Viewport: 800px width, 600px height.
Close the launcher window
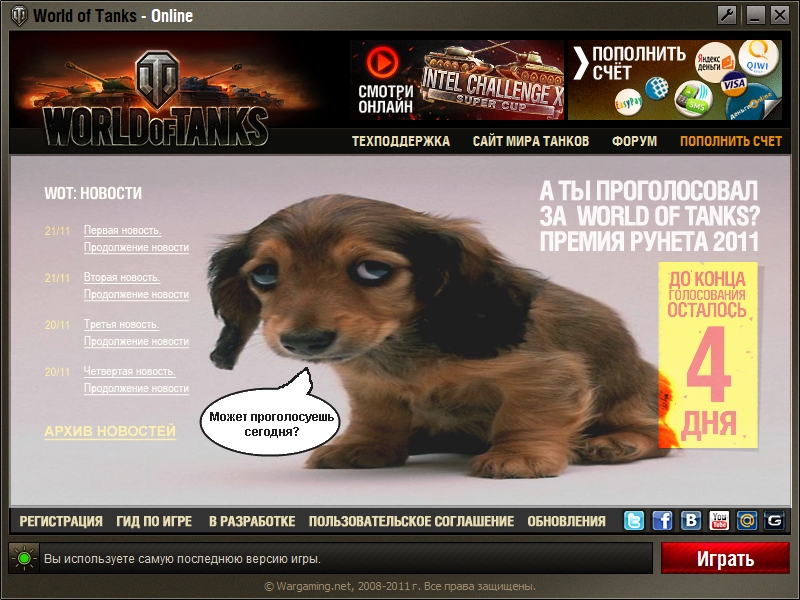[780, 15]
